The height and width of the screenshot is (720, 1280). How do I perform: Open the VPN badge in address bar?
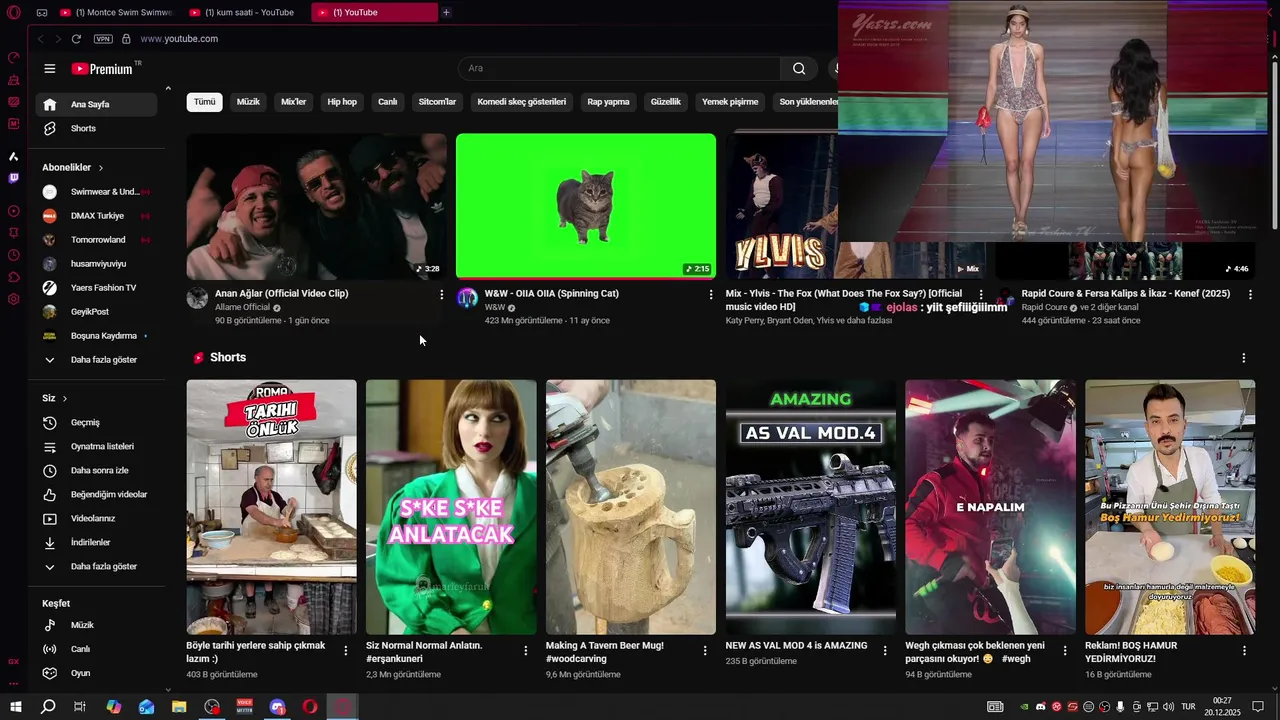[103, 38]
